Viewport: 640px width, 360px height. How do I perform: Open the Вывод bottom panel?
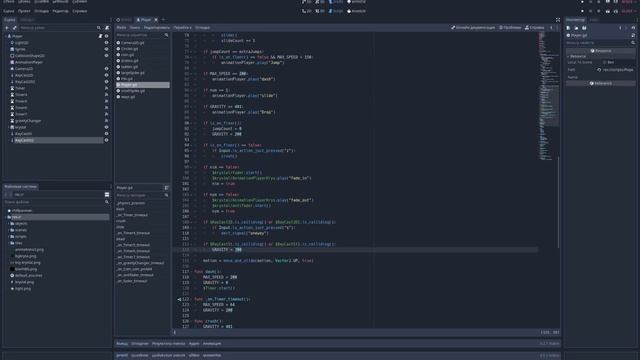122,344
